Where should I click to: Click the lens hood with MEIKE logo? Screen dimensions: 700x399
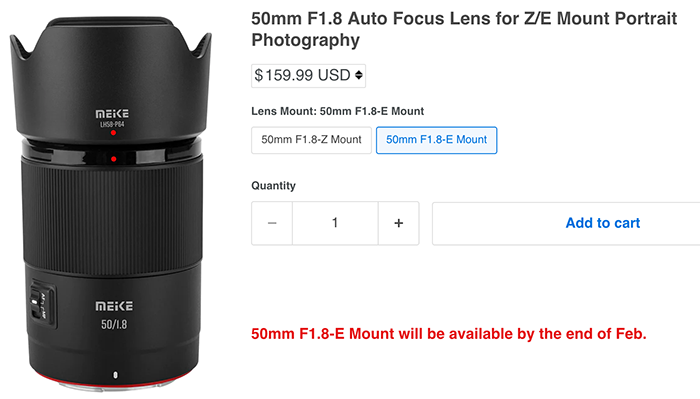click(111, 80)
